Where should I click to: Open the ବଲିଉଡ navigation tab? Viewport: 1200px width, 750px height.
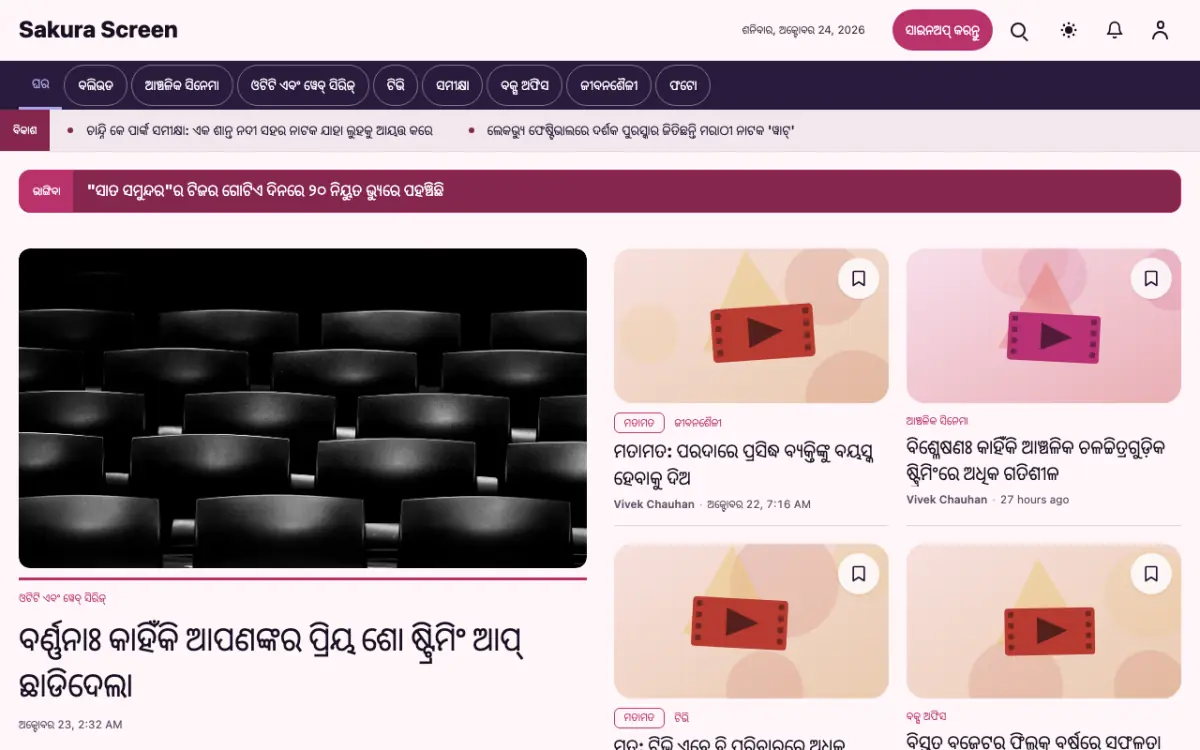point(96,86)
